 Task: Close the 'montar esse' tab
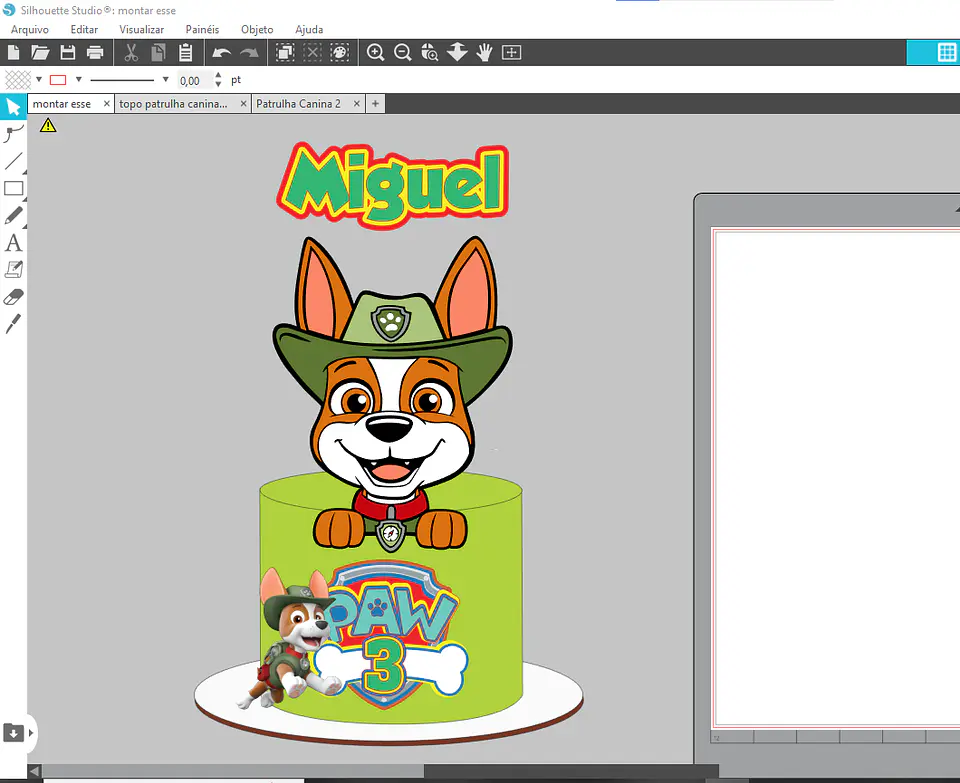pyautogui.click(x=107, y=104)
